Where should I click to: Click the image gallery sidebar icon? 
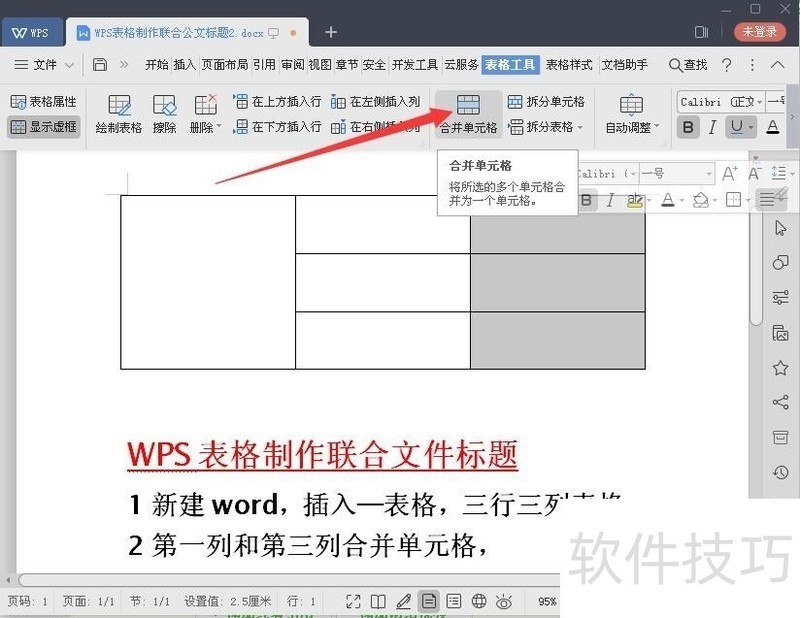[x=780, y=333]
